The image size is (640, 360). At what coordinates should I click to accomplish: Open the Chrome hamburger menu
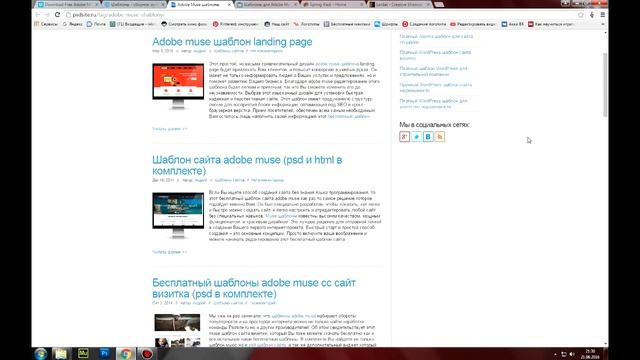click(602, 15)
